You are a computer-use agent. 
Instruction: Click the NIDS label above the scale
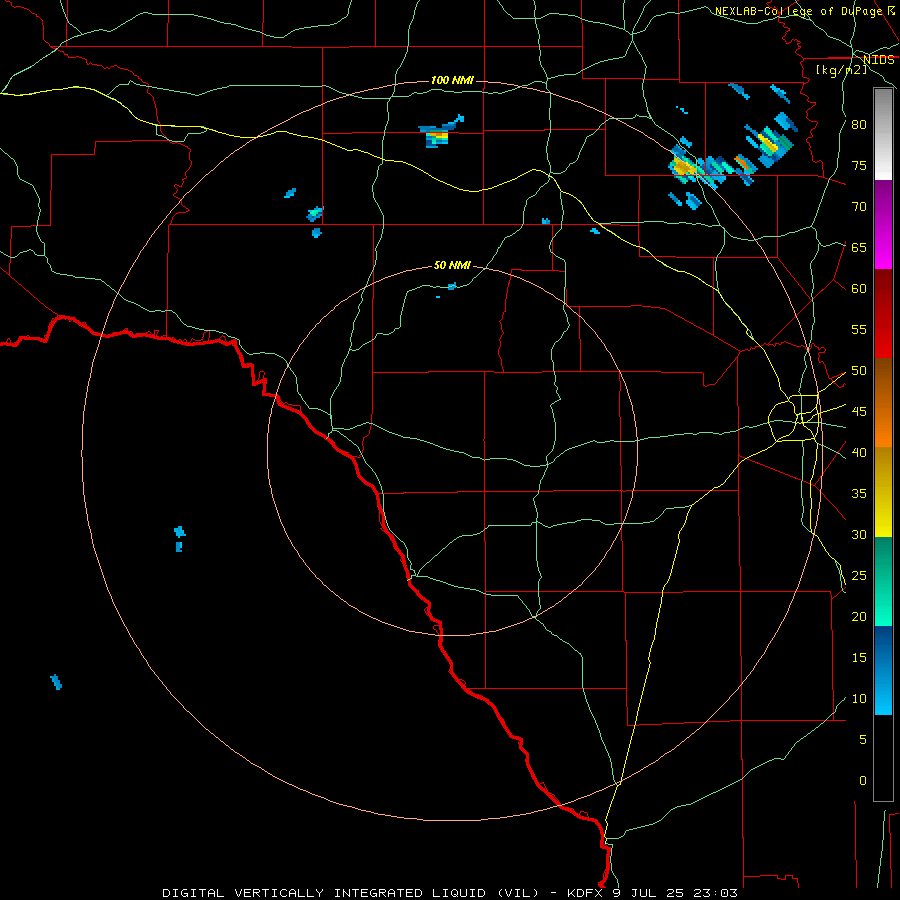(x=878, y=60)
